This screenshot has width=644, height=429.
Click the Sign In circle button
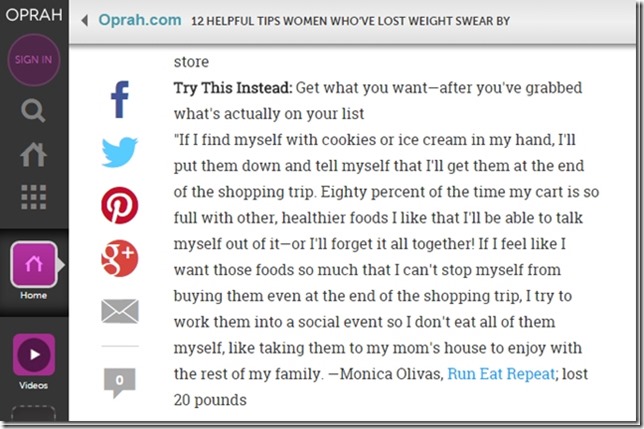(34, 60)
